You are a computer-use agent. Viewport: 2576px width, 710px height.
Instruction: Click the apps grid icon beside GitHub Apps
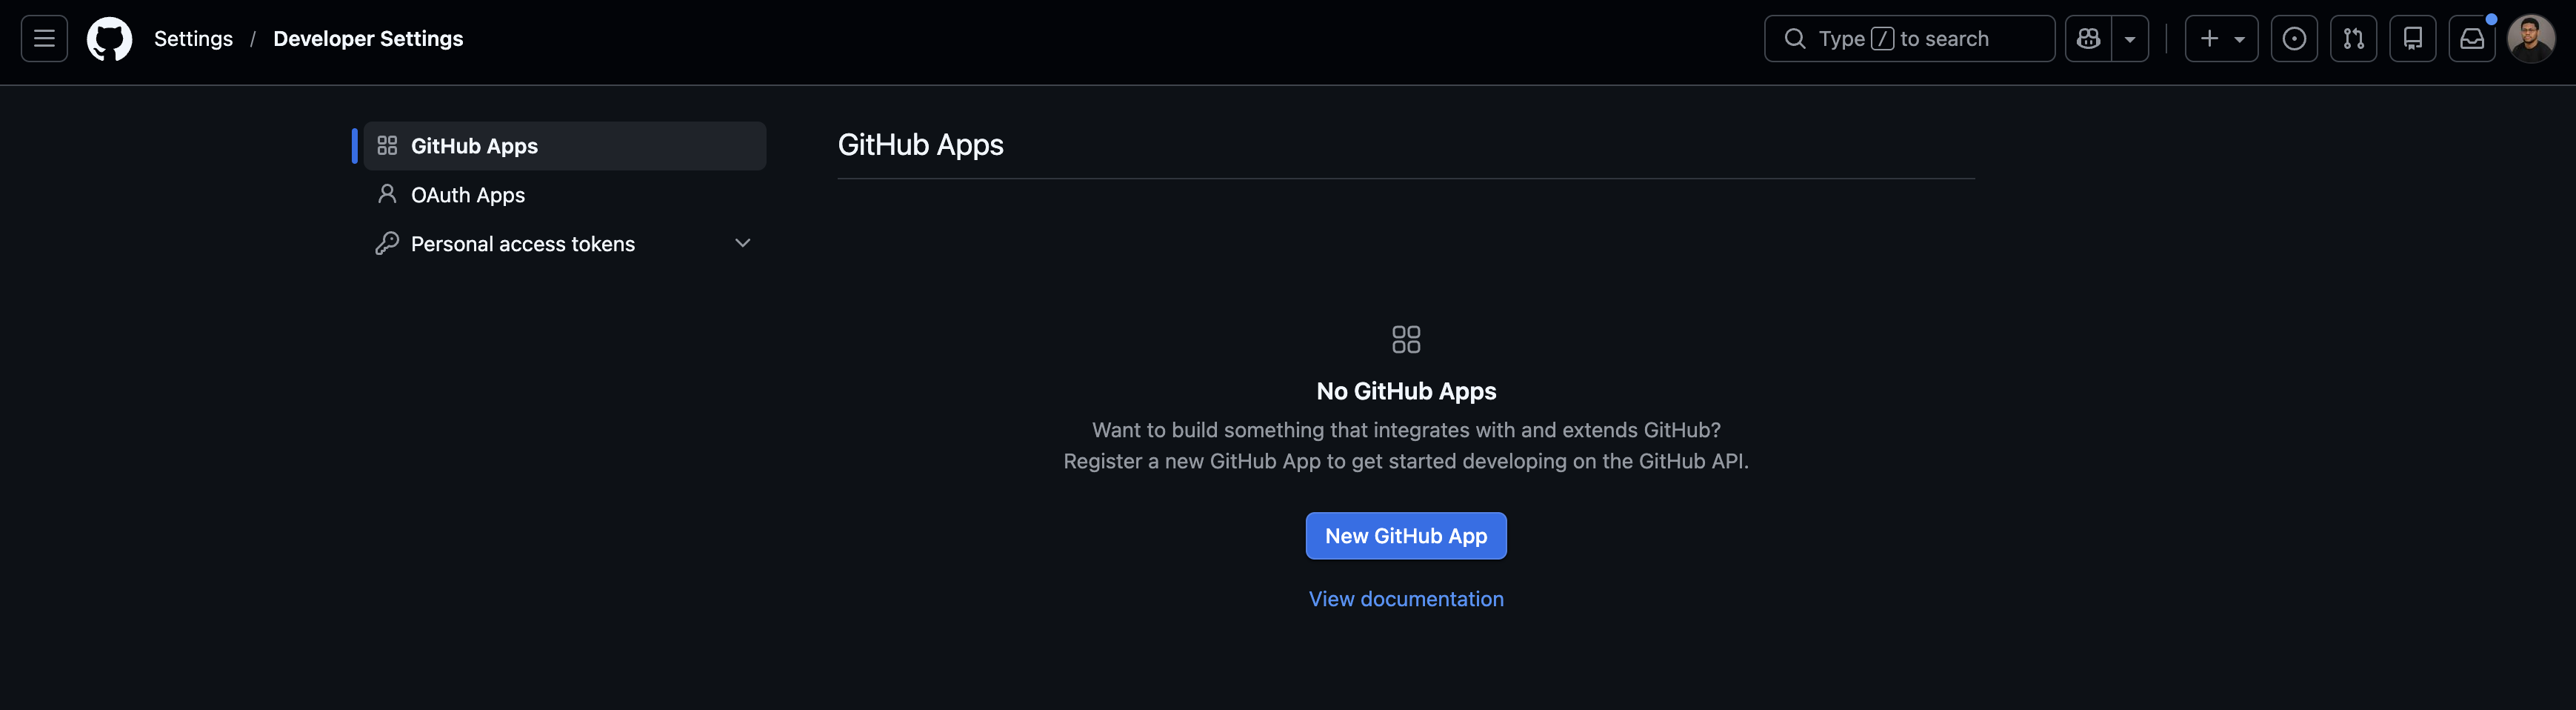pos(387,146)
